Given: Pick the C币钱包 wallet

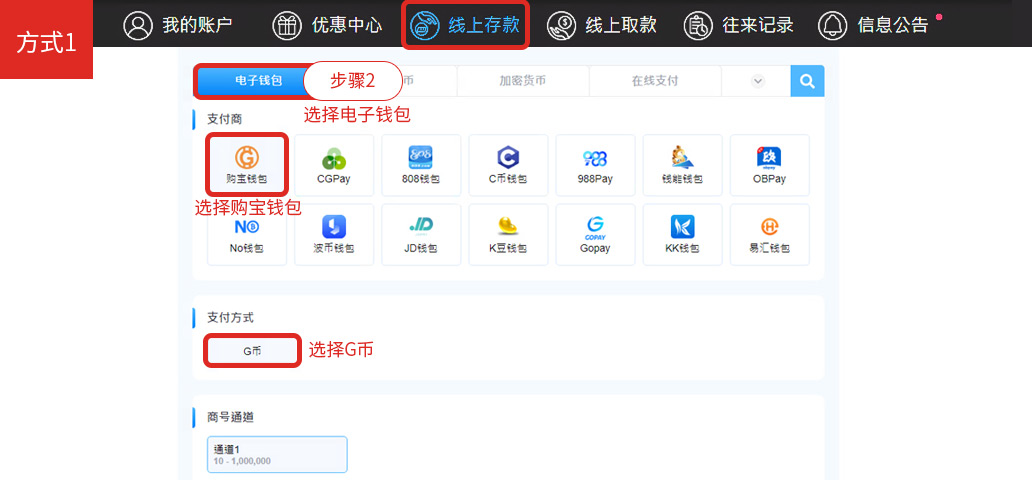Looking at the screenshot, I should click(x=508, y=165).
